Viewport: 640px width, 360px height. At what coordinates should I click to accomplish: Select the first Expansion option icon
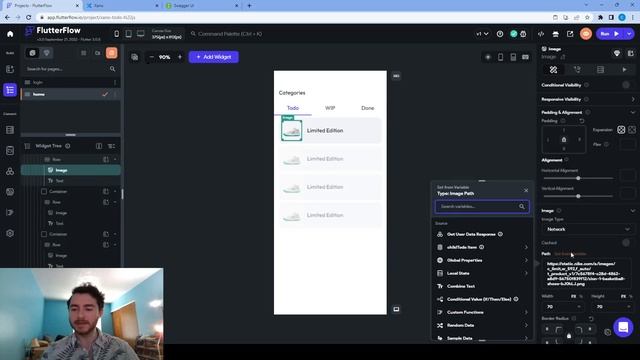coord(621,130)
